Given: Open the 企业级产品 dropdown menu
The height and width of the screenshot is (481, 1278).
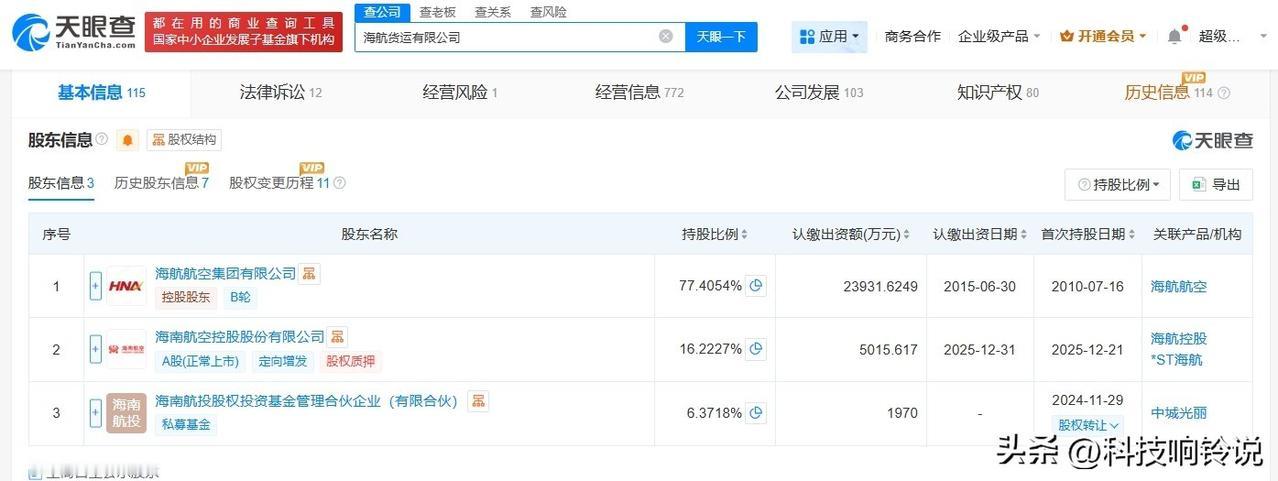Looking at the screenshot, I should (999, 36).
